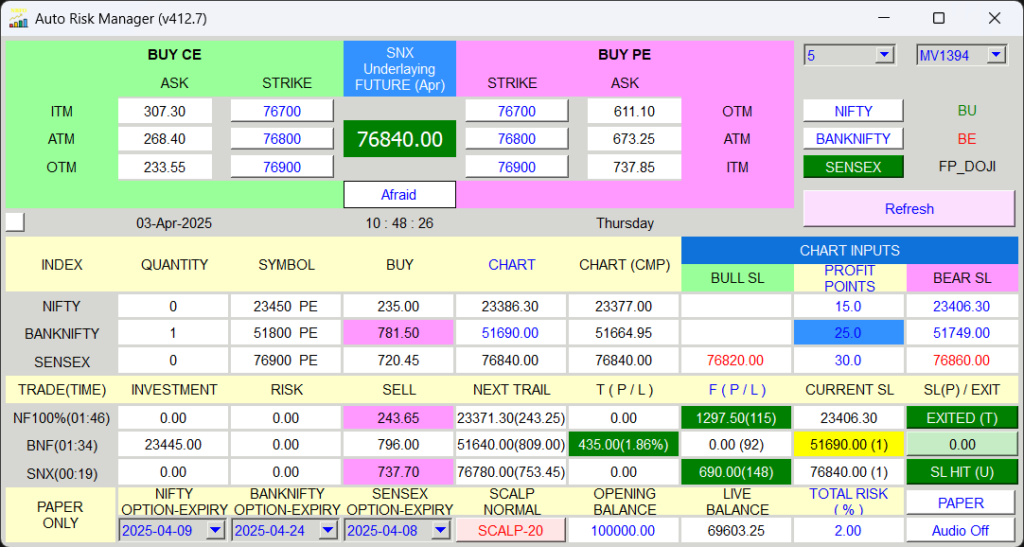Click SENSEX profit points field 30.0
Screen dimensions: 1024x547
(x=848, y=361)
